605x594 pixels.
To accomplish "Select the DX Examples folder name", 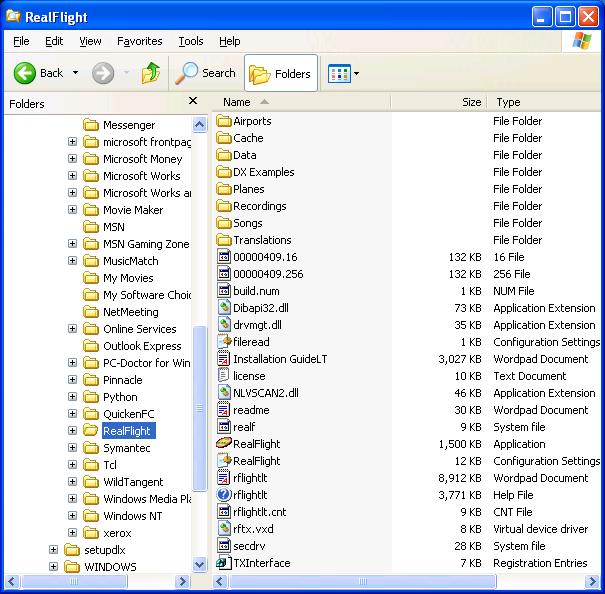I will pos(264,172).
